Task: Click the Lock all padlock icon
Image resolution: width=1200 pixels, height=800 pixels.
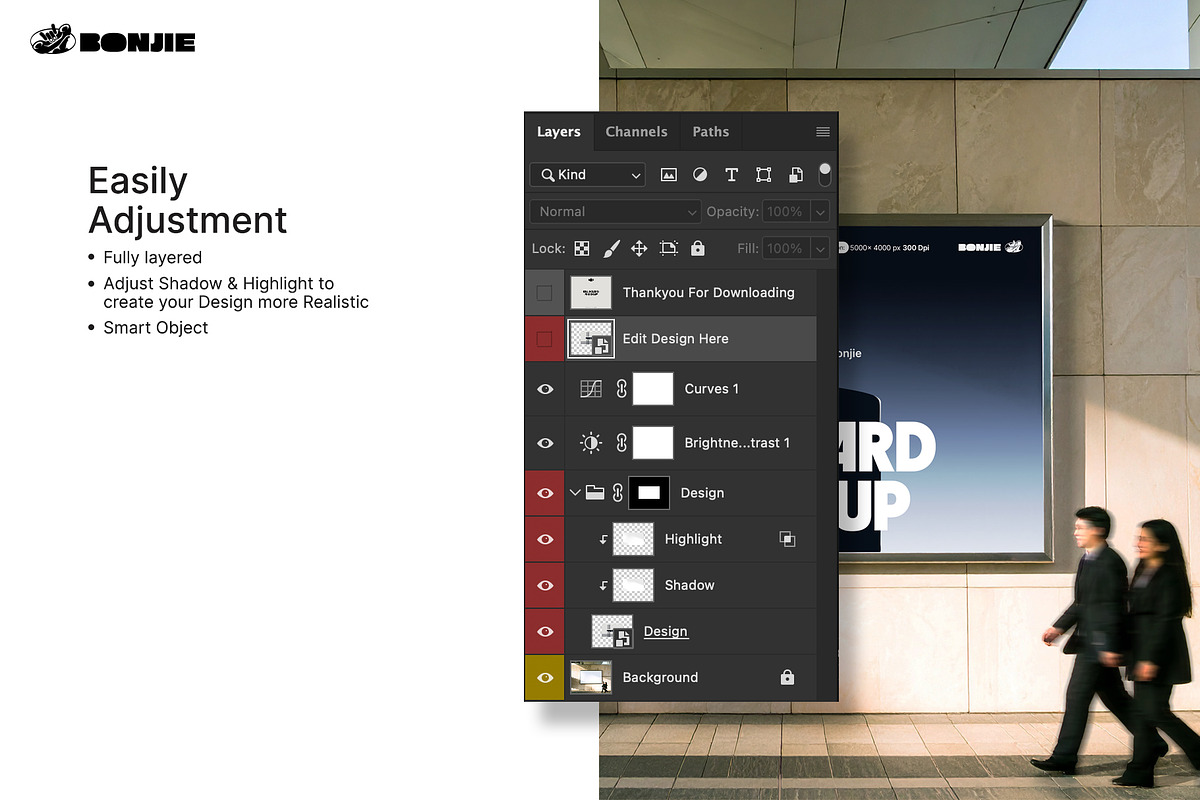Action: pyautogui.click(x=698, y=248)
